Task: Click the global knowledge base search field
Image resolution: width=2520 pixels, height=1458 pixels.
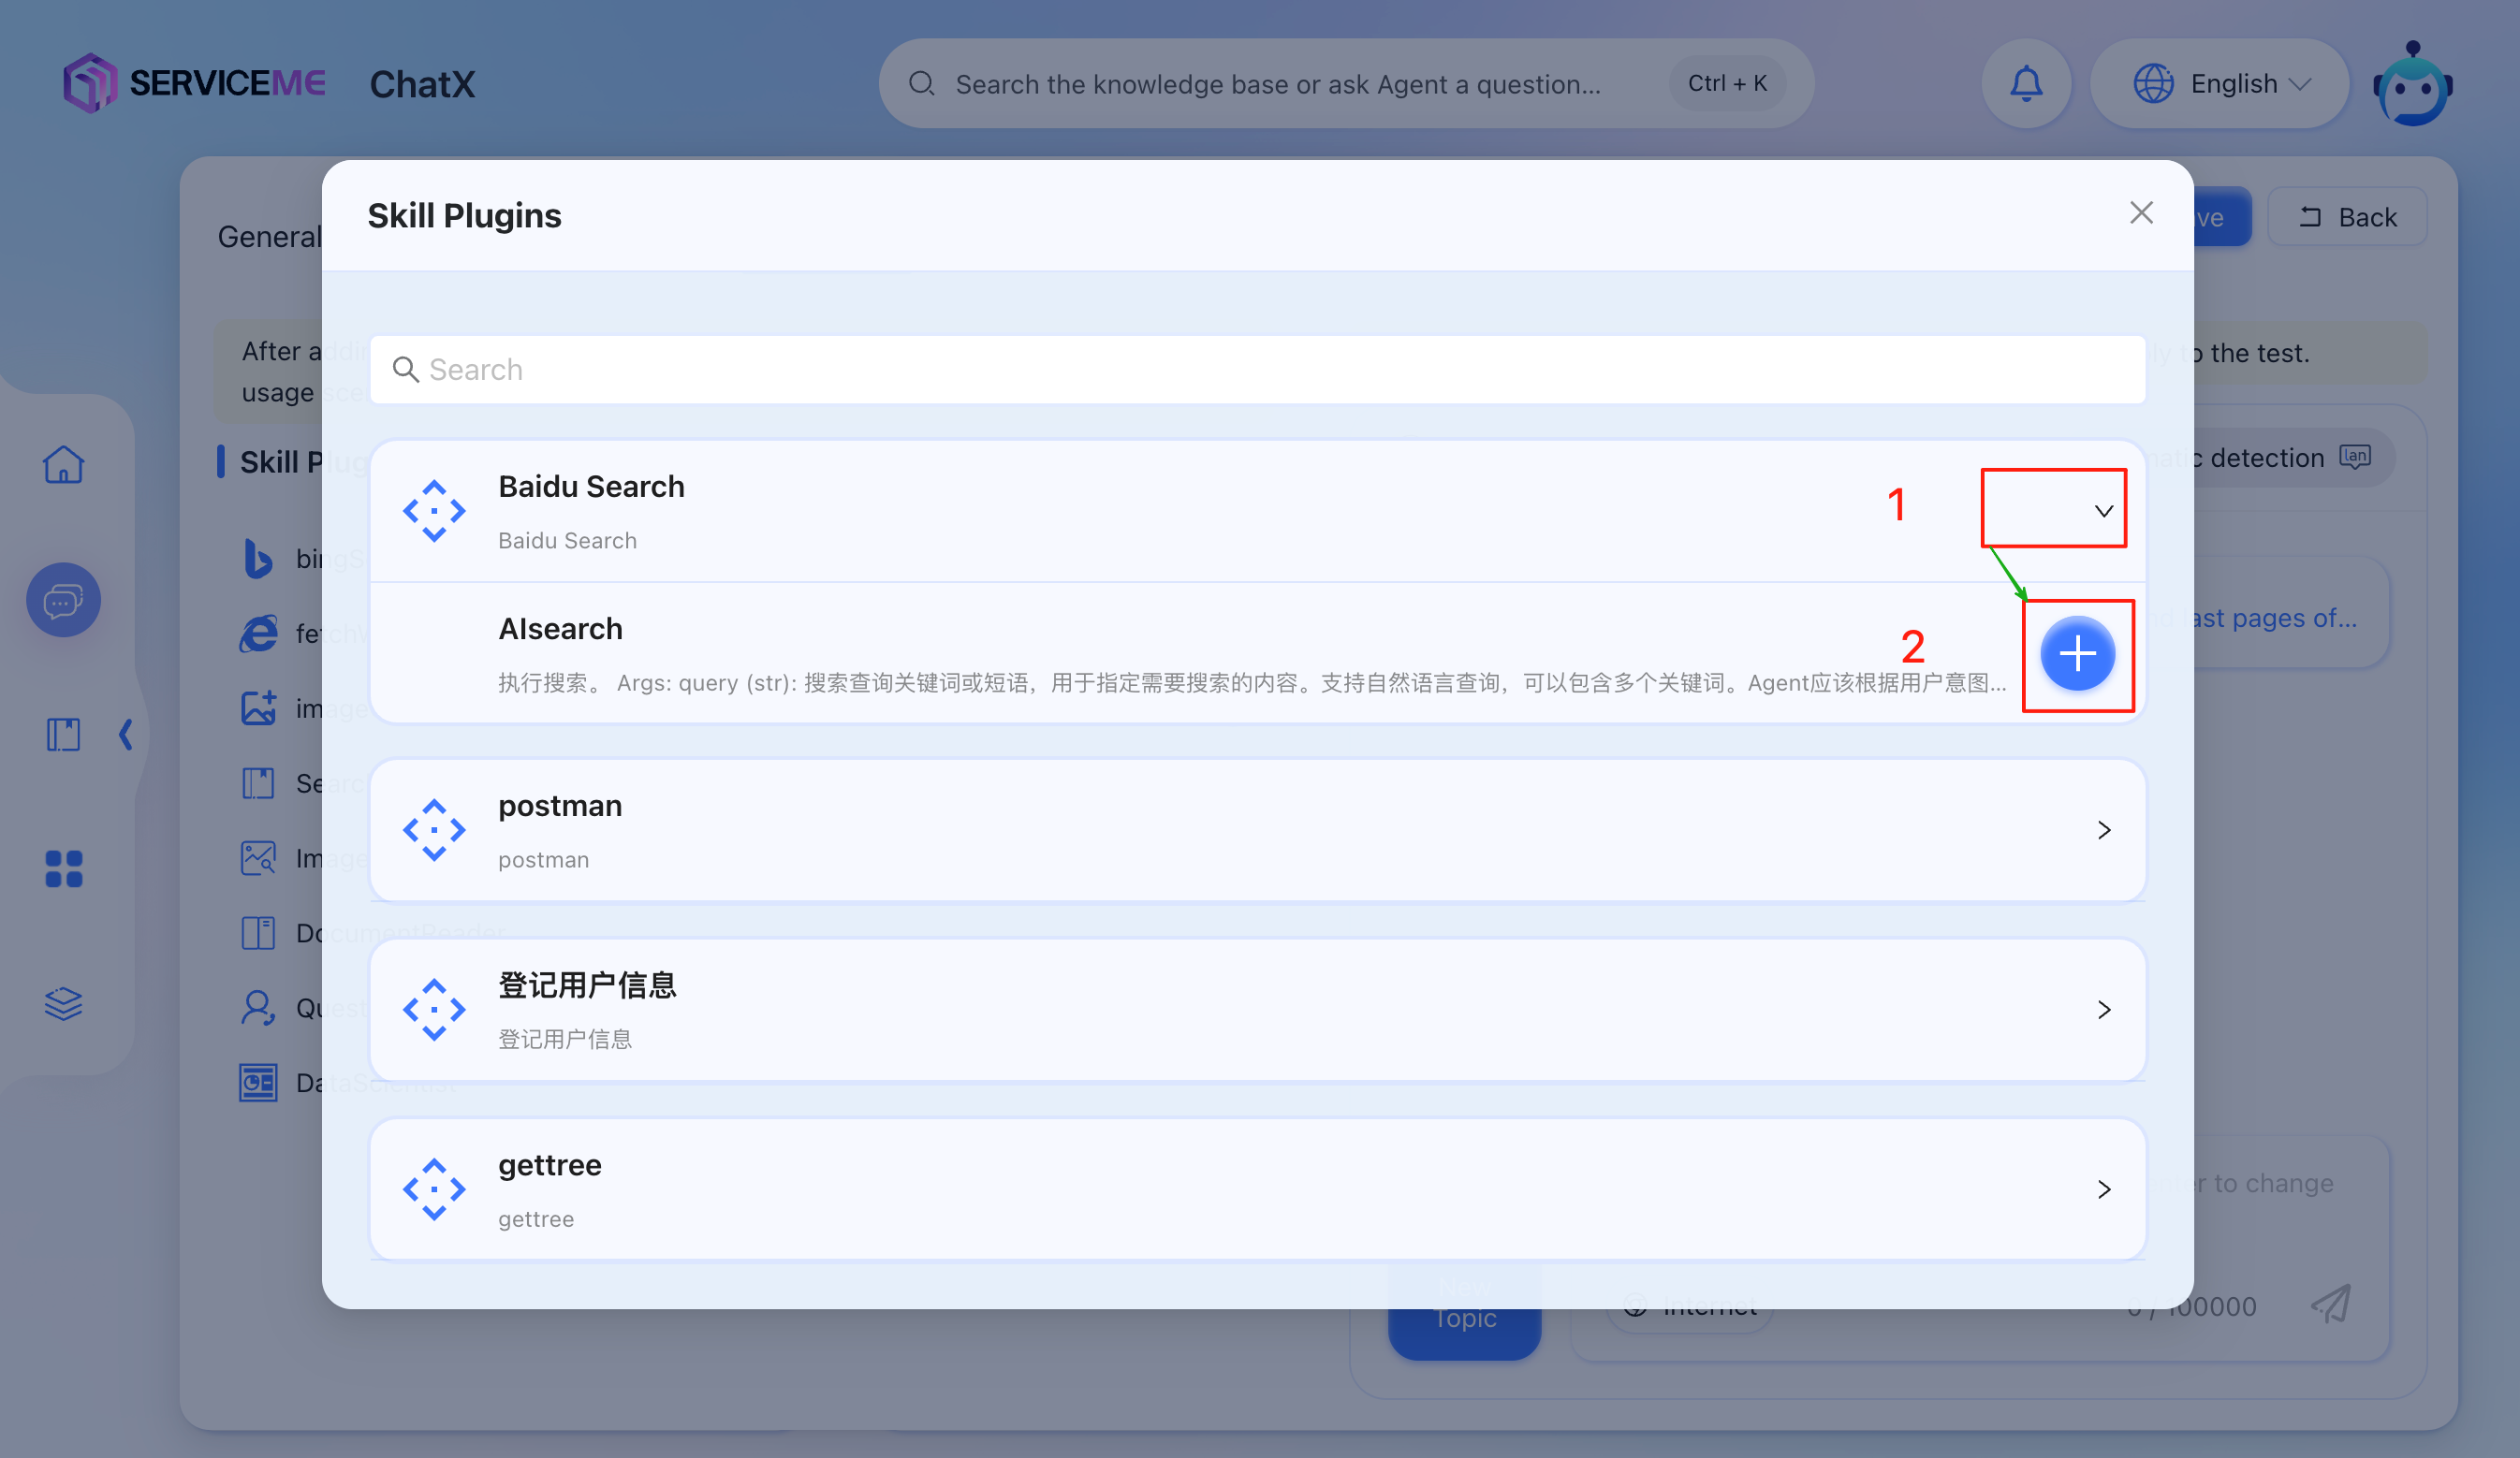Action: [x=1346, y=84]
